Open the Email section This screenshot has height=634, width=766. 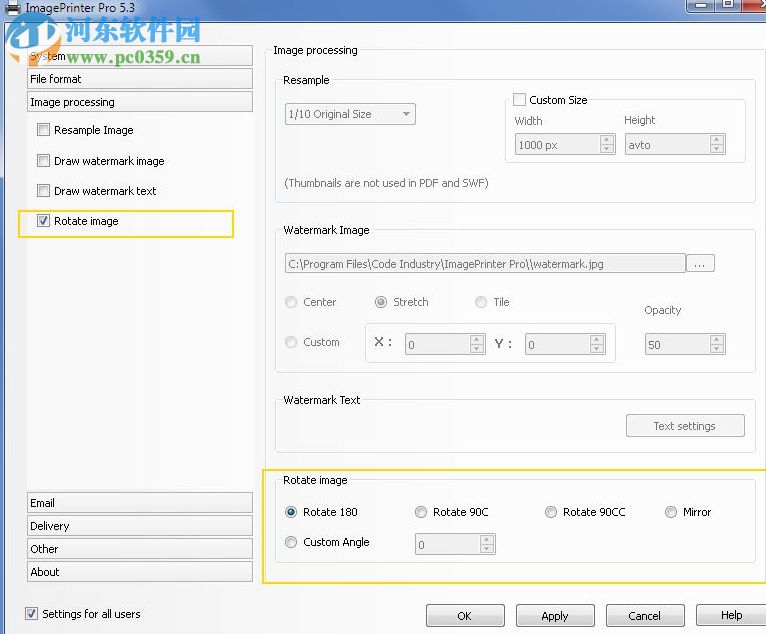[140, 503]
